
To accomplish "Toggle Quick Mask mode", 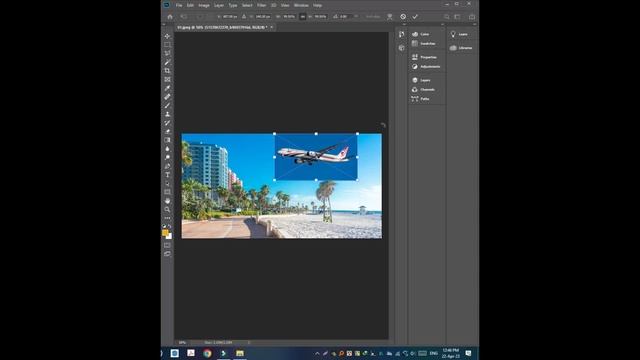I will coord(167,245).
